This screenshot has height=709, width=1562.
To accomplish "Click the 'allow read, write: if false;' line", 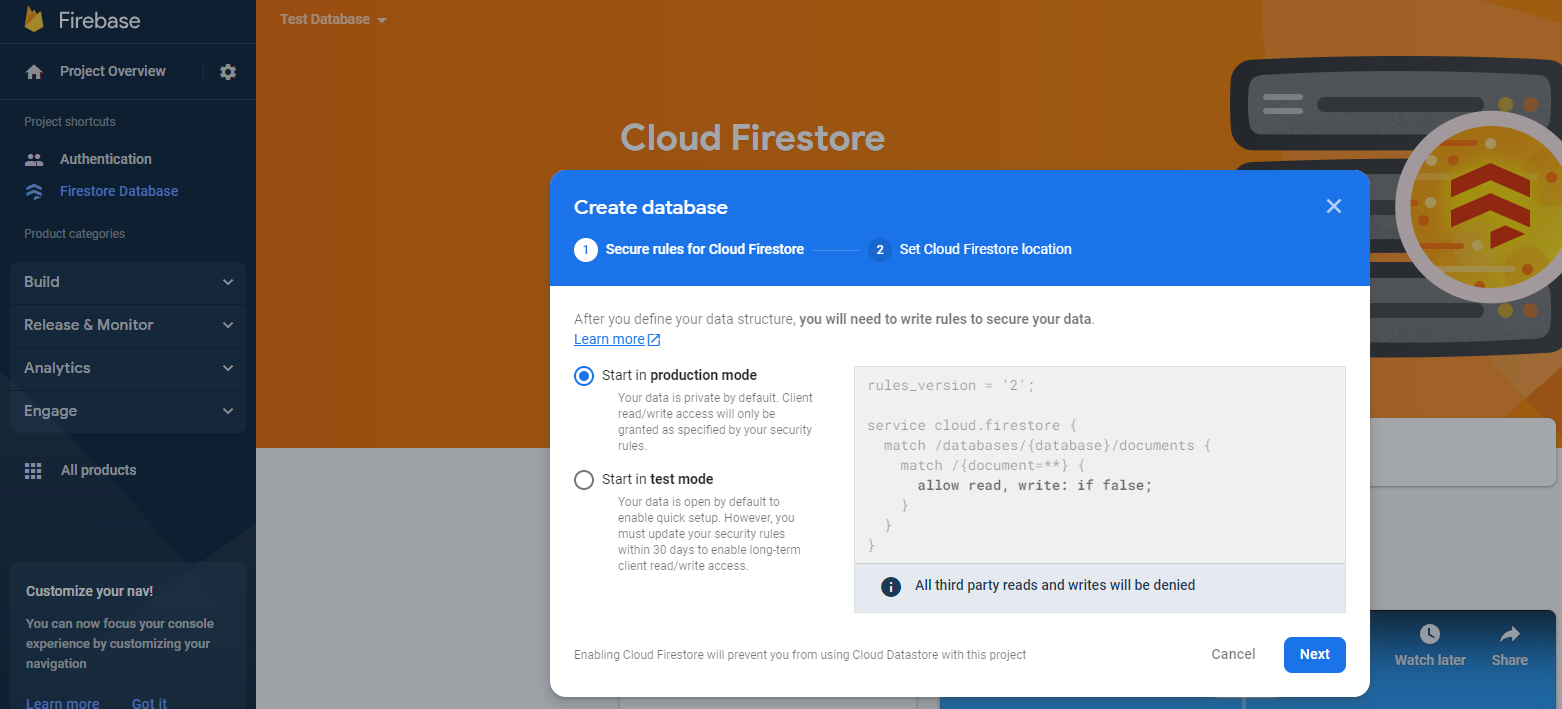I will tap(1035, 486).
